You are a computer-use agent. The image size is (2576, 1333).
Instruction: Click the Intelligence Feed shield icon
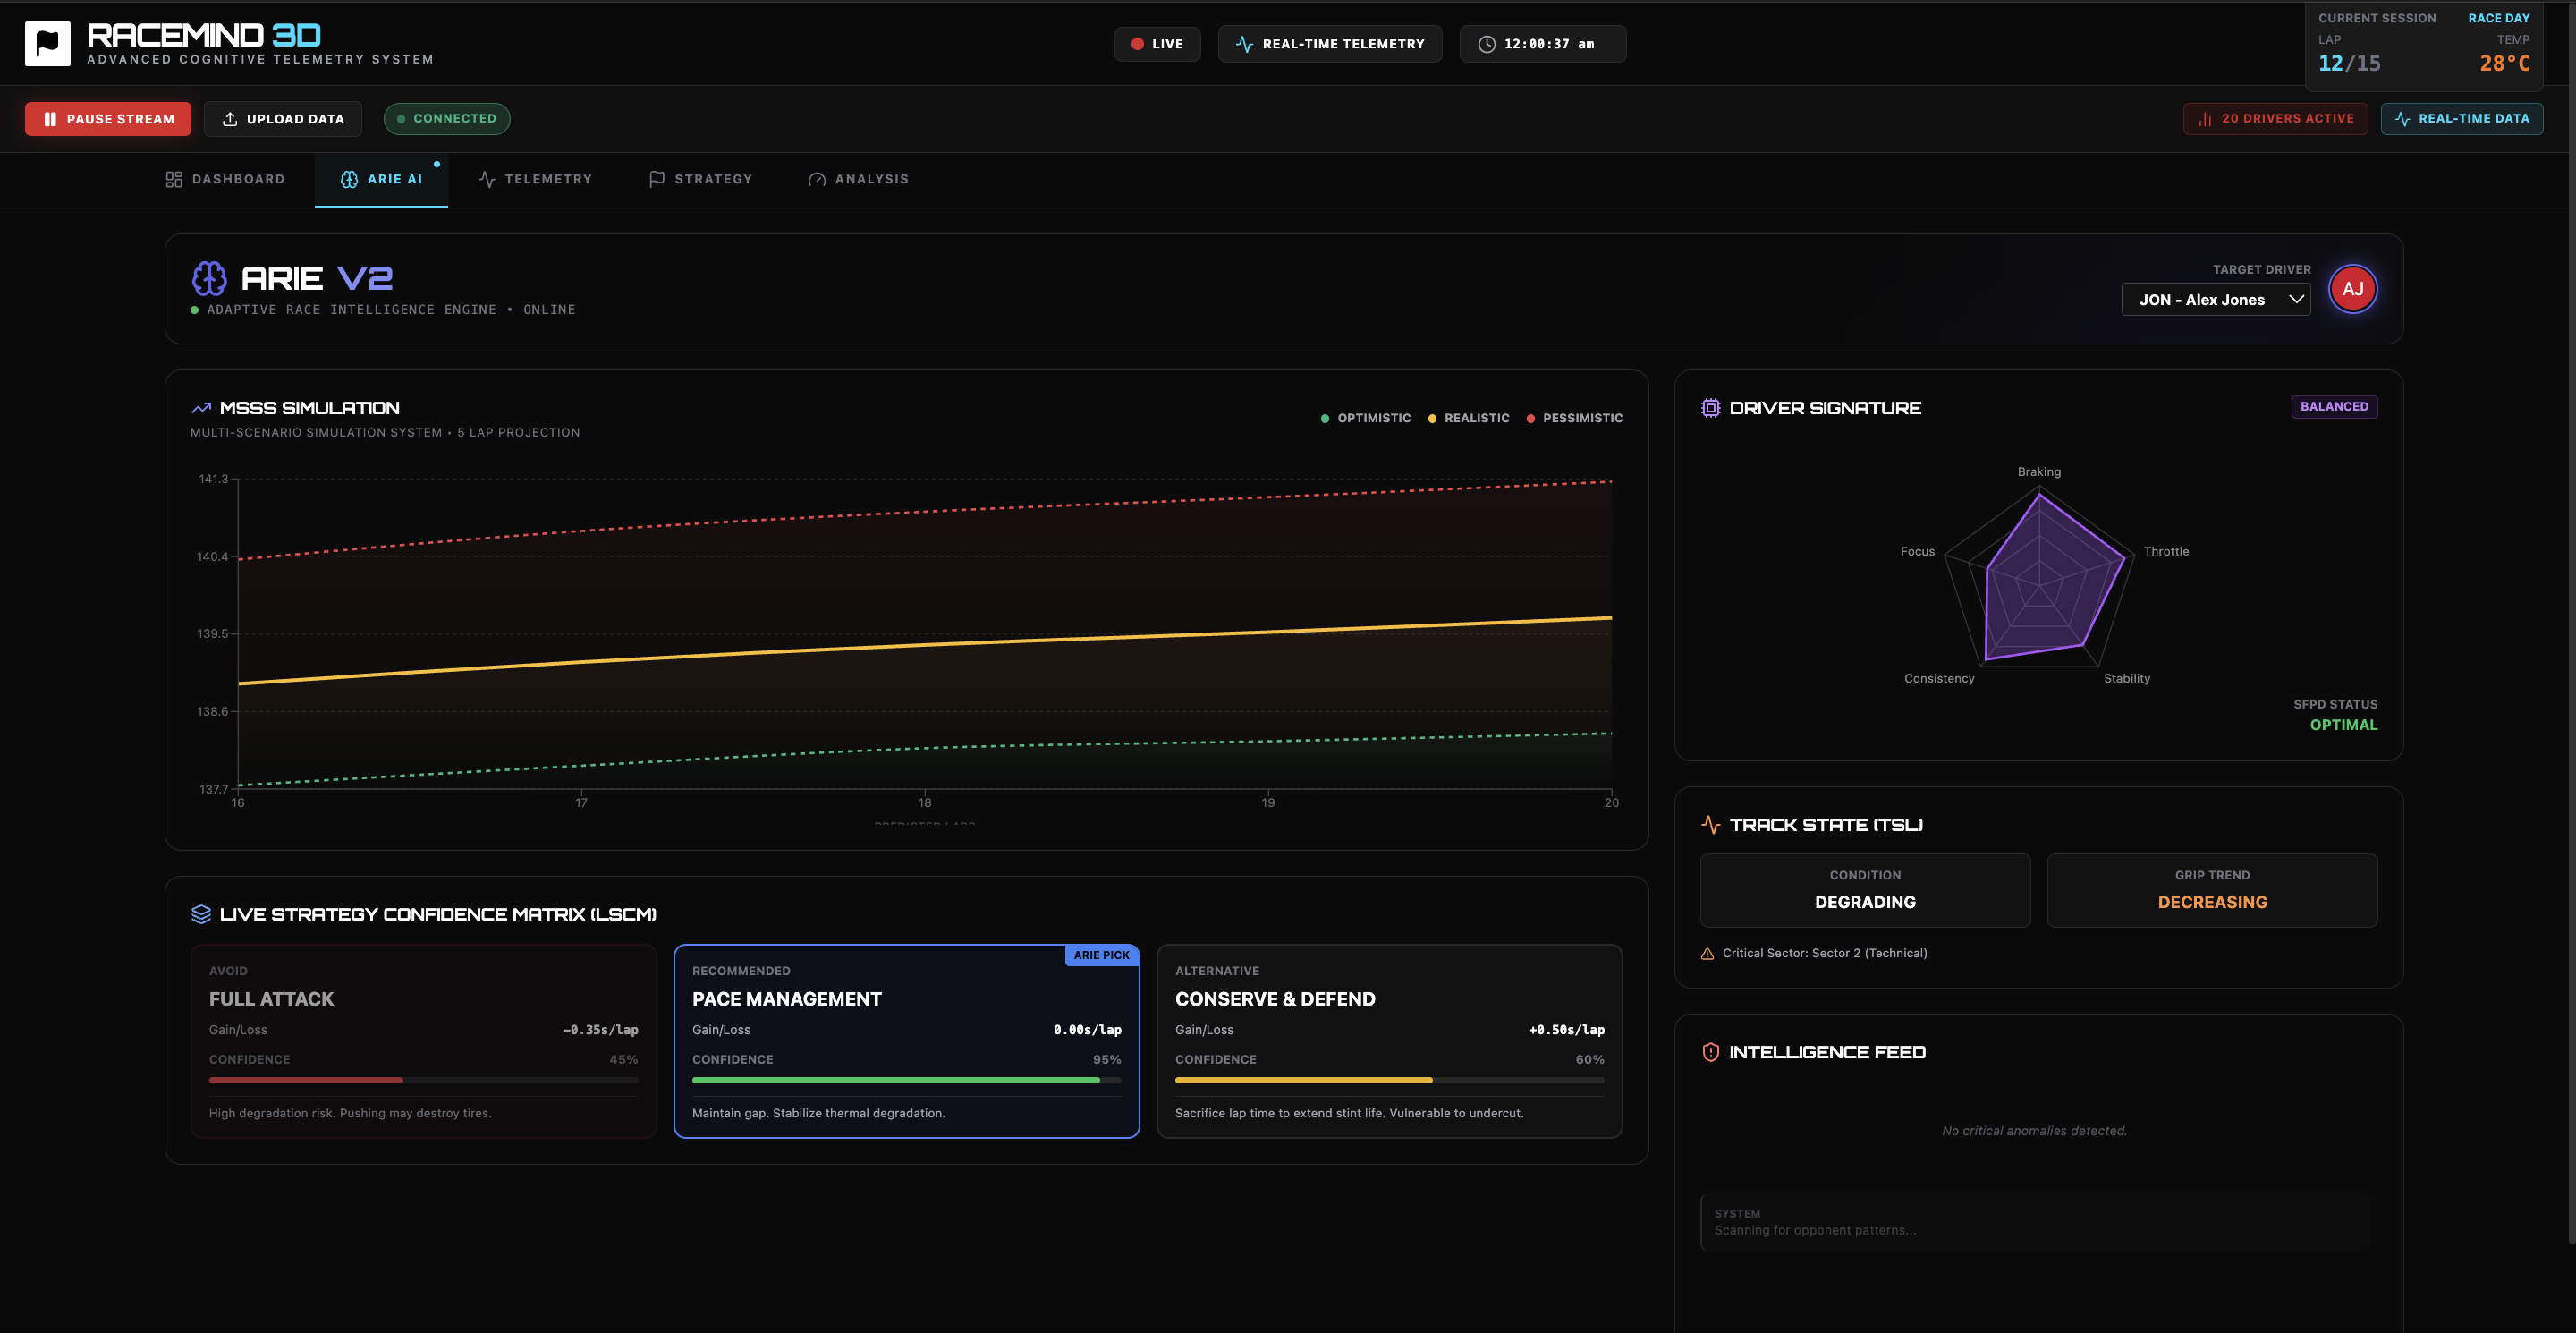click(x=1710, y=1052)
